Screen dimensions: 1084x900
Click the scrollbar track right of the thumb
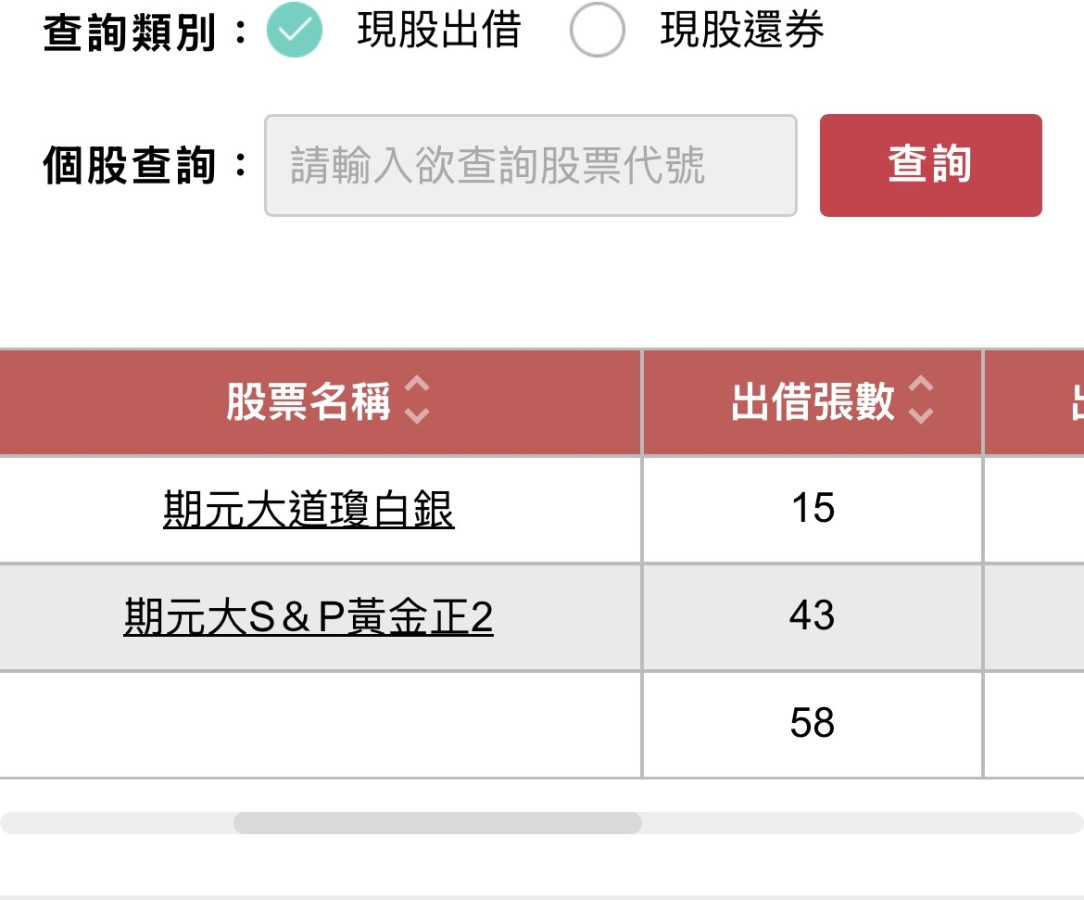(x=860, y=823)
